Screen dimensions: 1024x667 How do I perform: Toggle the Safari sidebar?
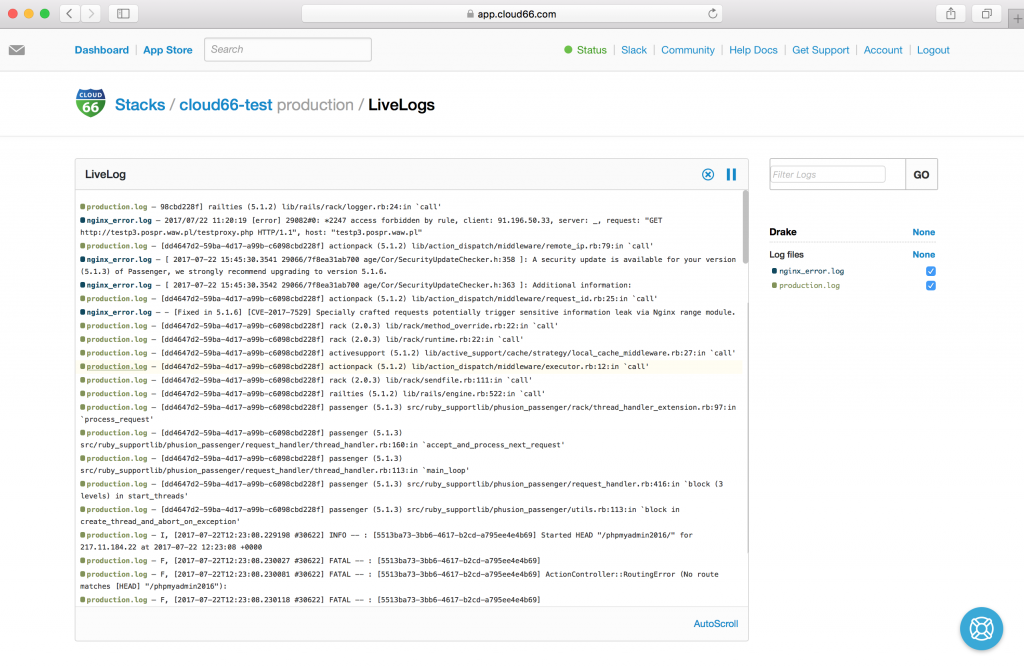click(123, 13)
